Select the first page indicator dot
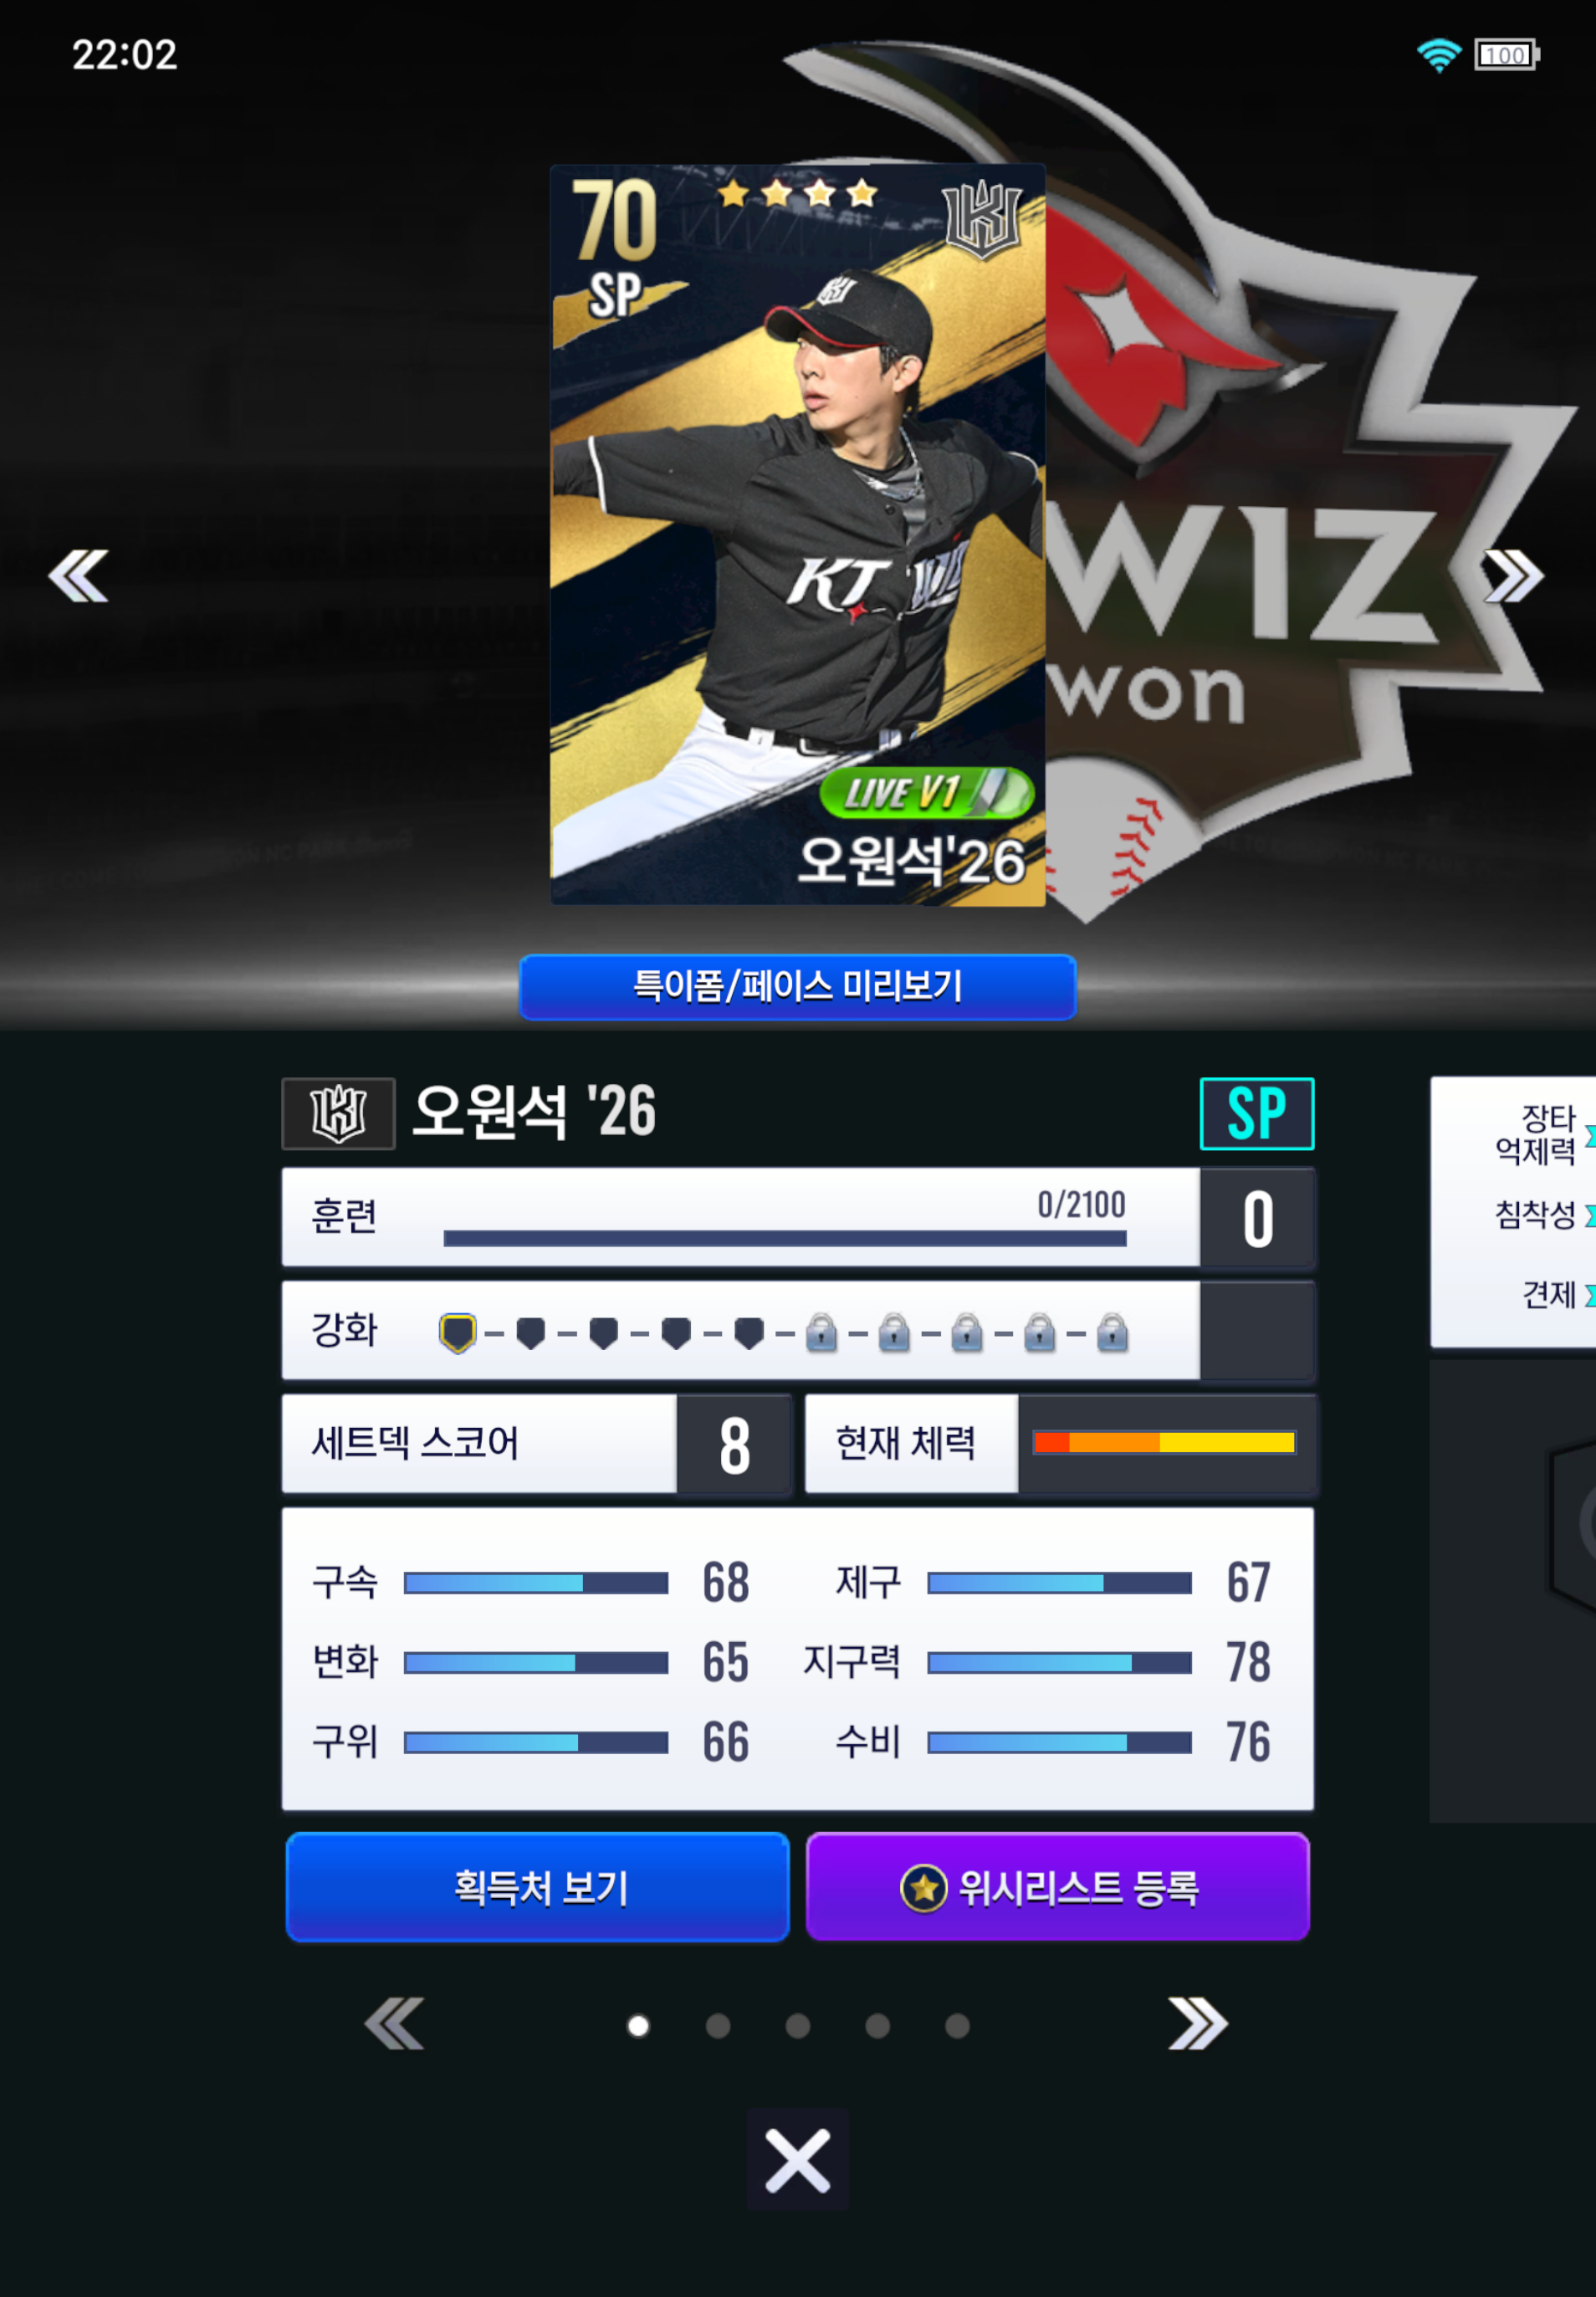 638,2025
